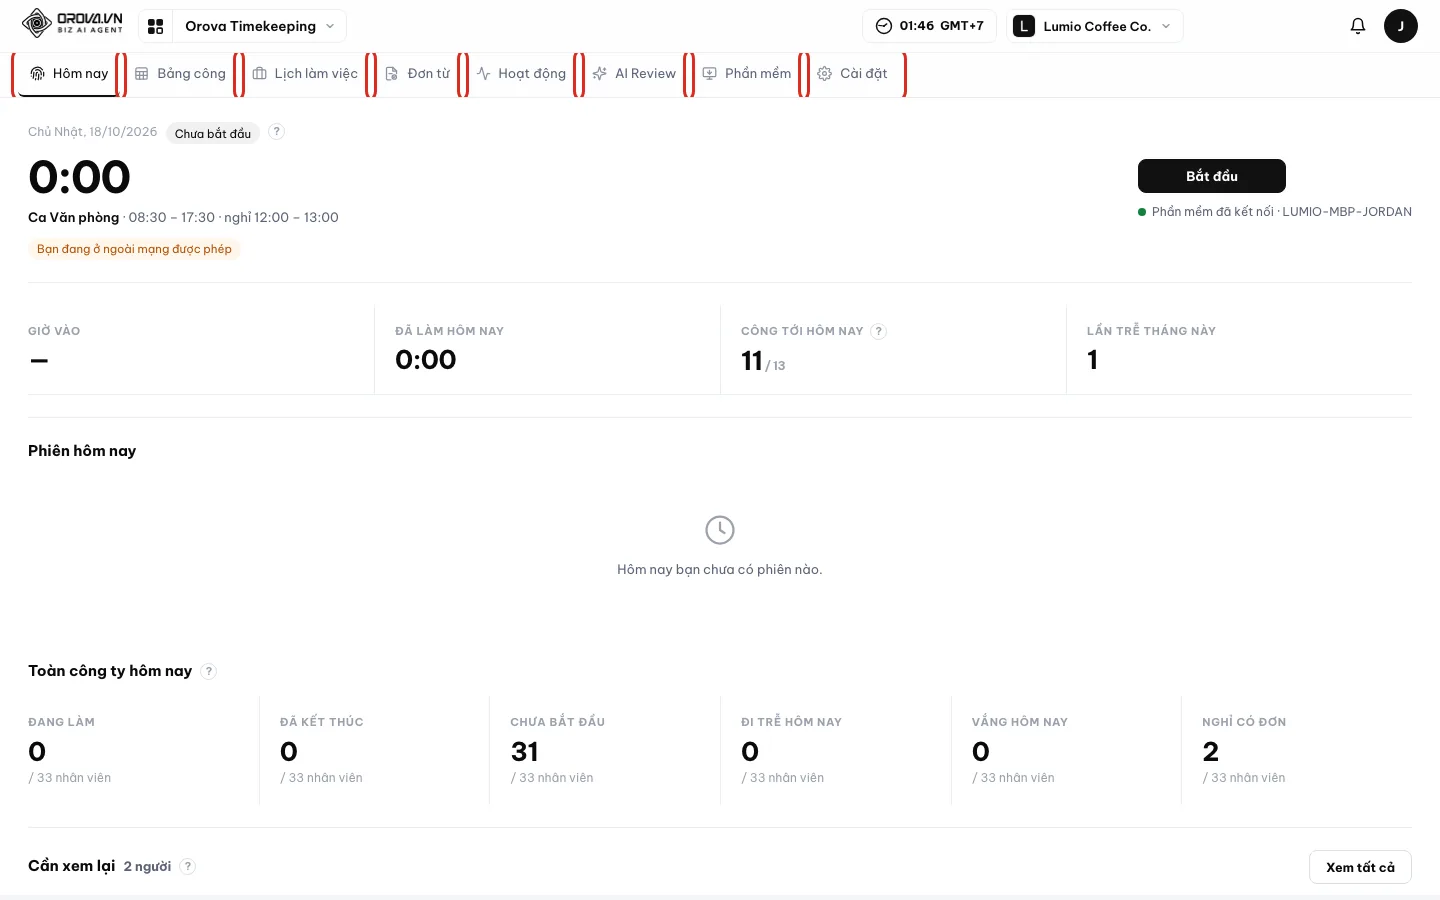Click the gear icon of Cài đặt tab

click(825, 73)
